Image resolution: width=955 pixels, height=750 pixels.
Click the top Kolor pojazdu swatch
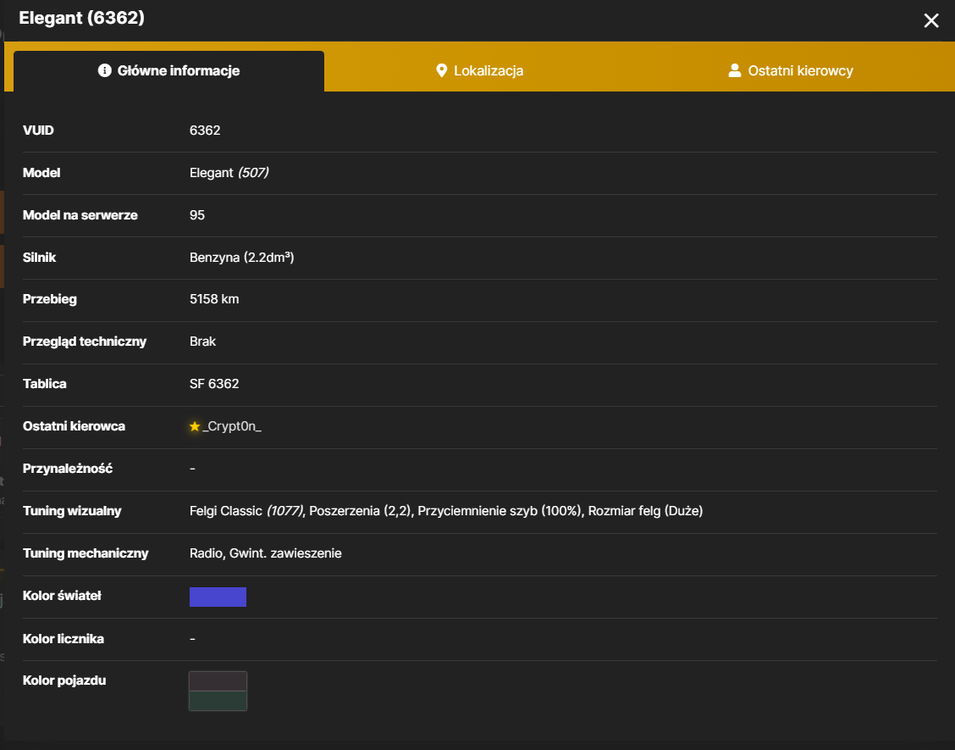coord(218,682)
